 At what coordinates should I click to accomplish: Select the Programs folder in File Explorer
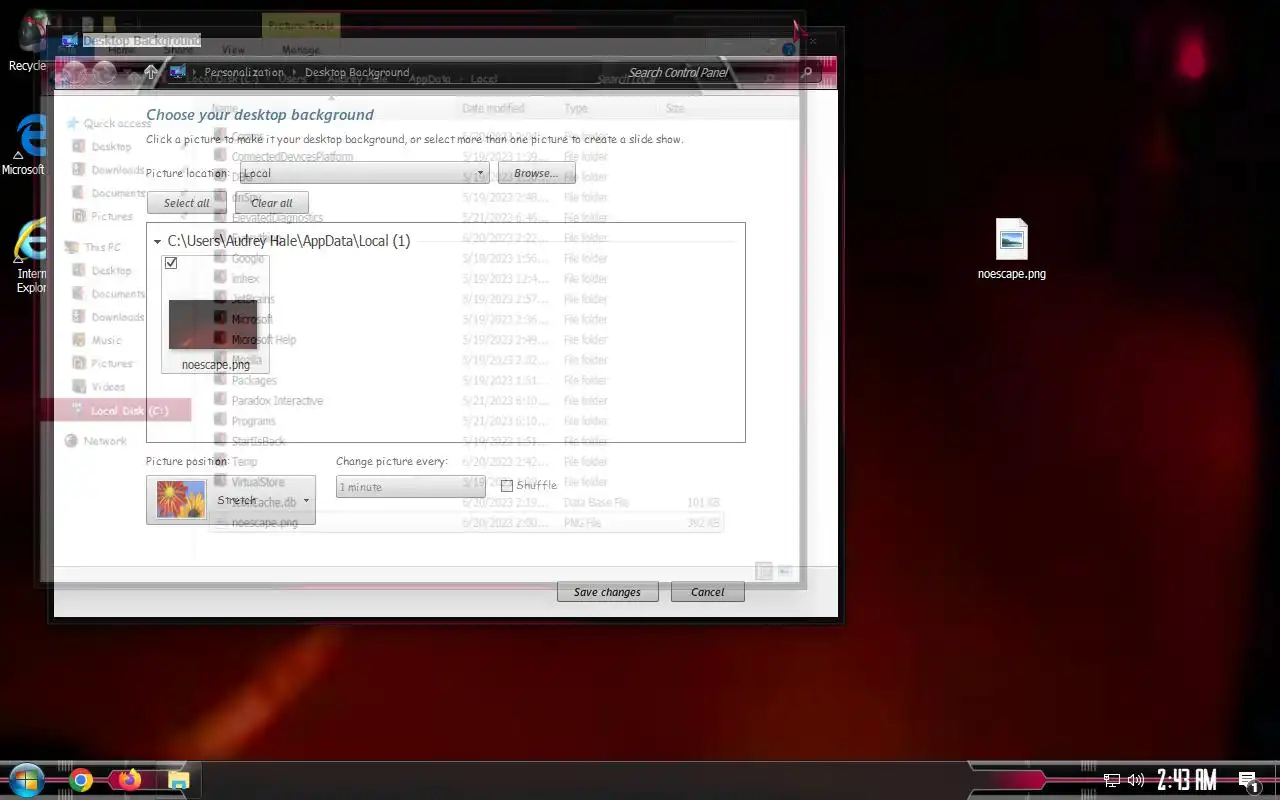tap(253, 421)
